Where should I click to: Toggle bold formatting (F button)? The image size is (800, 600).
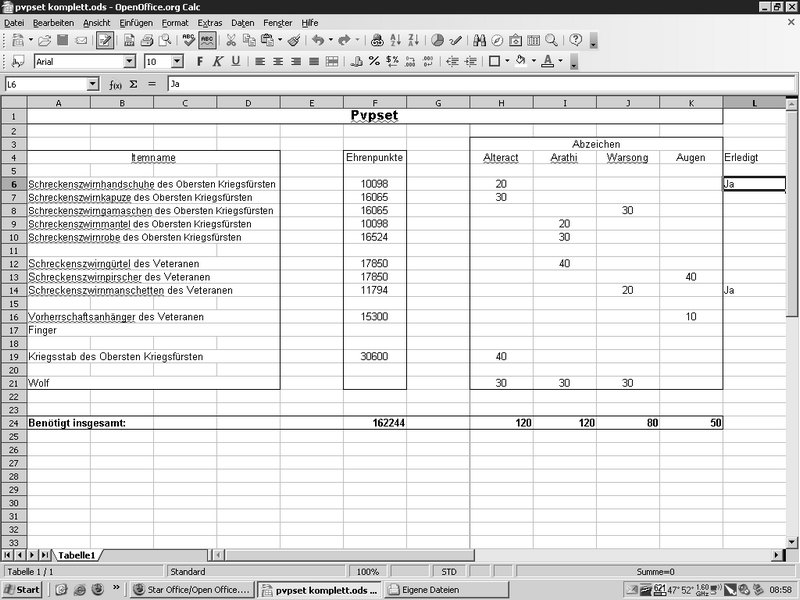point(200,62)
